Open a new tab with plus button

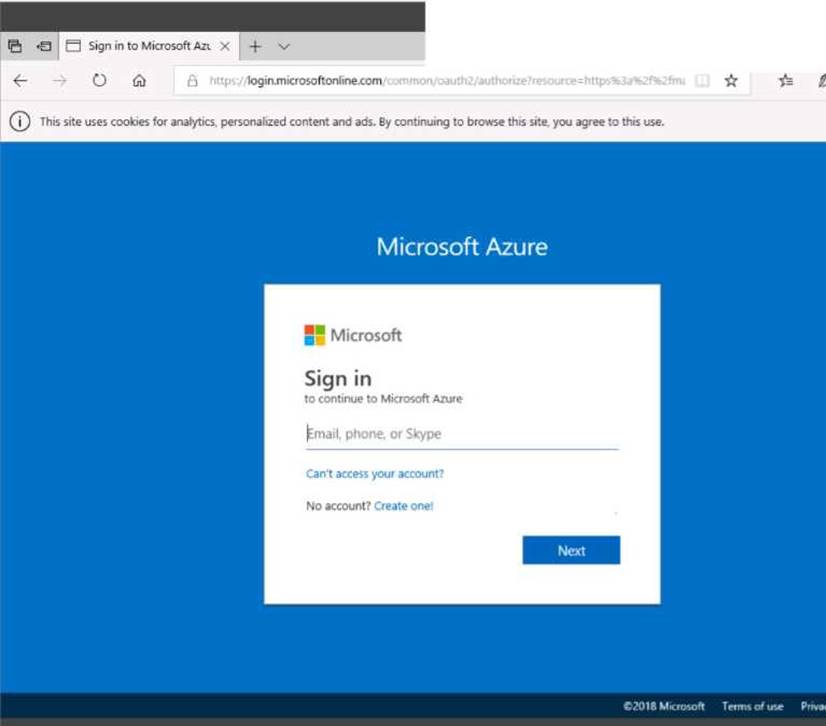tap(255, 46)
